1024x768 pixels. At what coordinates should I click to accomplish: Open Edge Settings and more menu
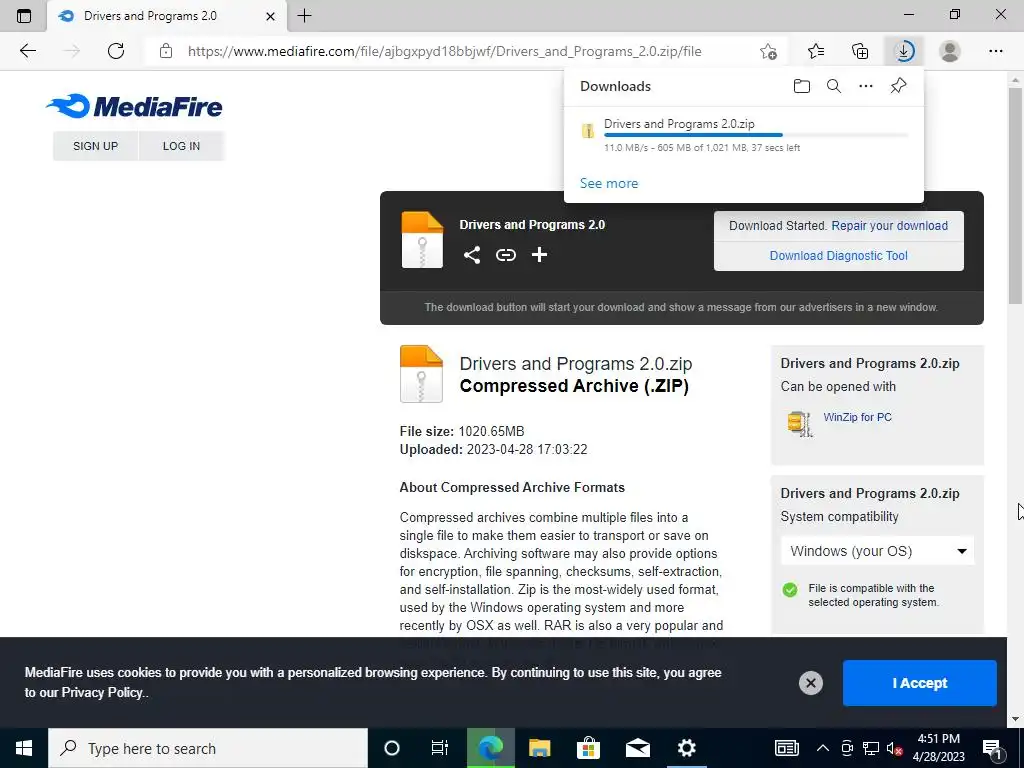995,51
